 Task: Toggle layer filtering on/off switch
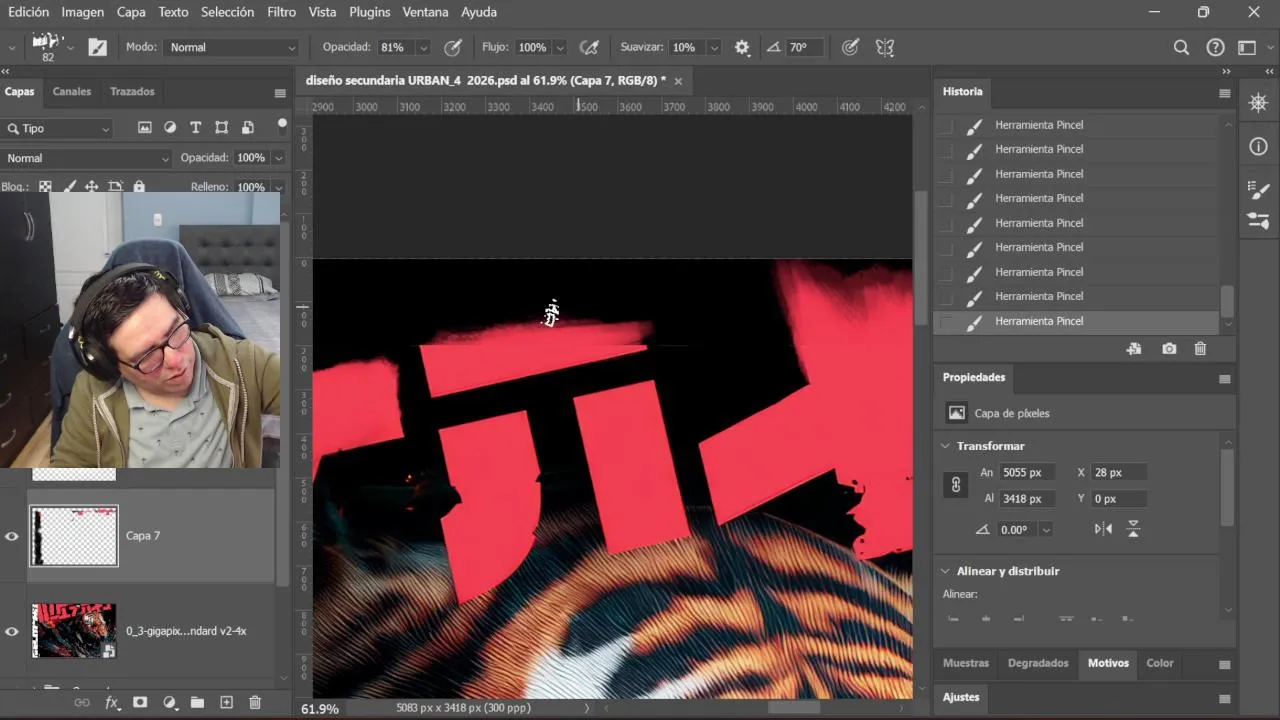pos(282,125)
